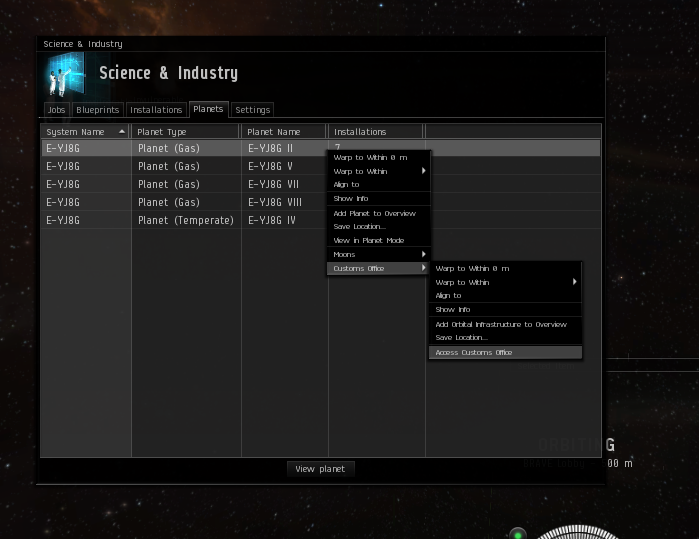The image size is (699, 539).
Task: Choose Show Info in planet menu
Action: 378,198
